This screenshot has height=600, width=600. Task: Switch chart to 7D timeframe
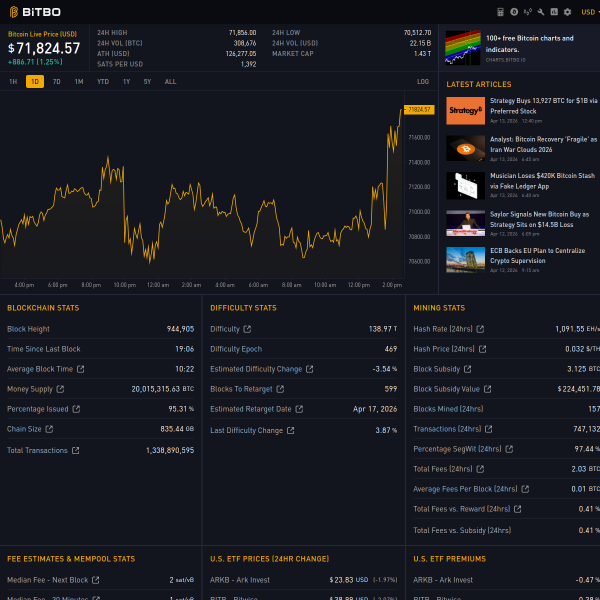click(57, 82)
